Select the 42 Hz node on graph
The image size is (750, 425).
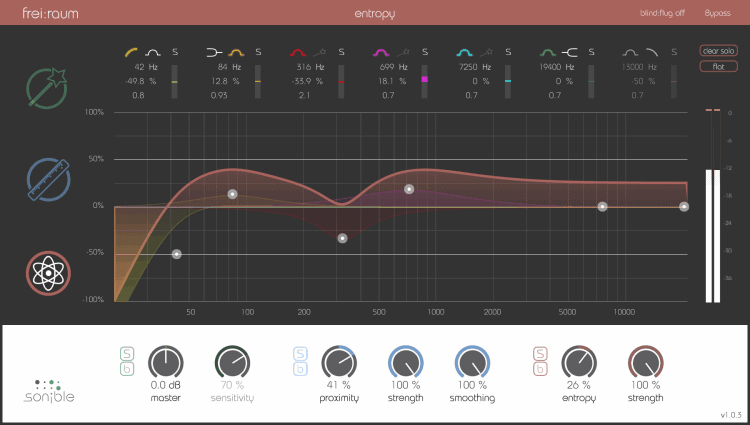[176, 254]
